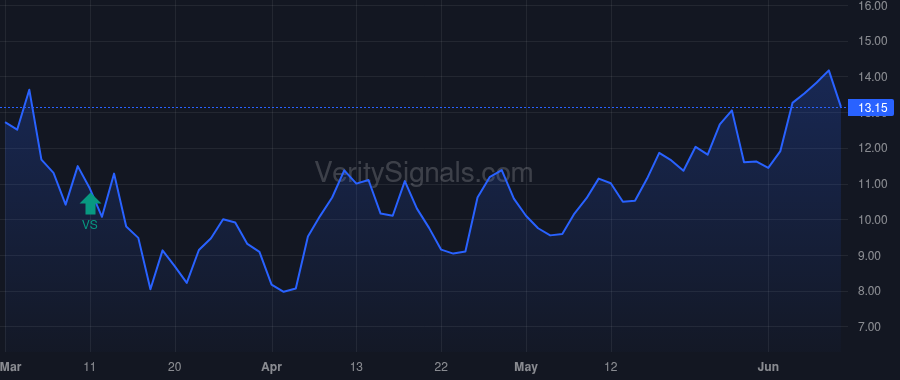Click the May date axis label
Screen dimensions: 900x380
(526, 367)
